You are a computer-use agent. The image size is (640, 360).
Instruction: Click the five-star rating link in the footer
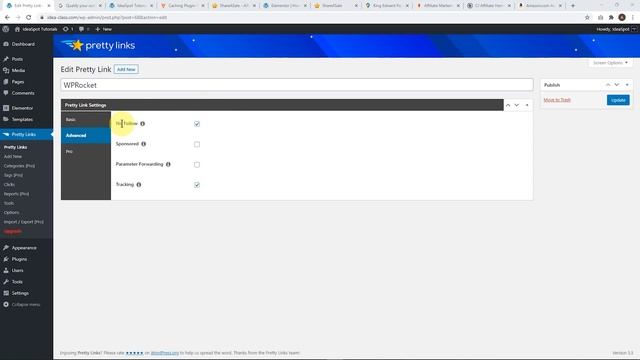(134, 353)
